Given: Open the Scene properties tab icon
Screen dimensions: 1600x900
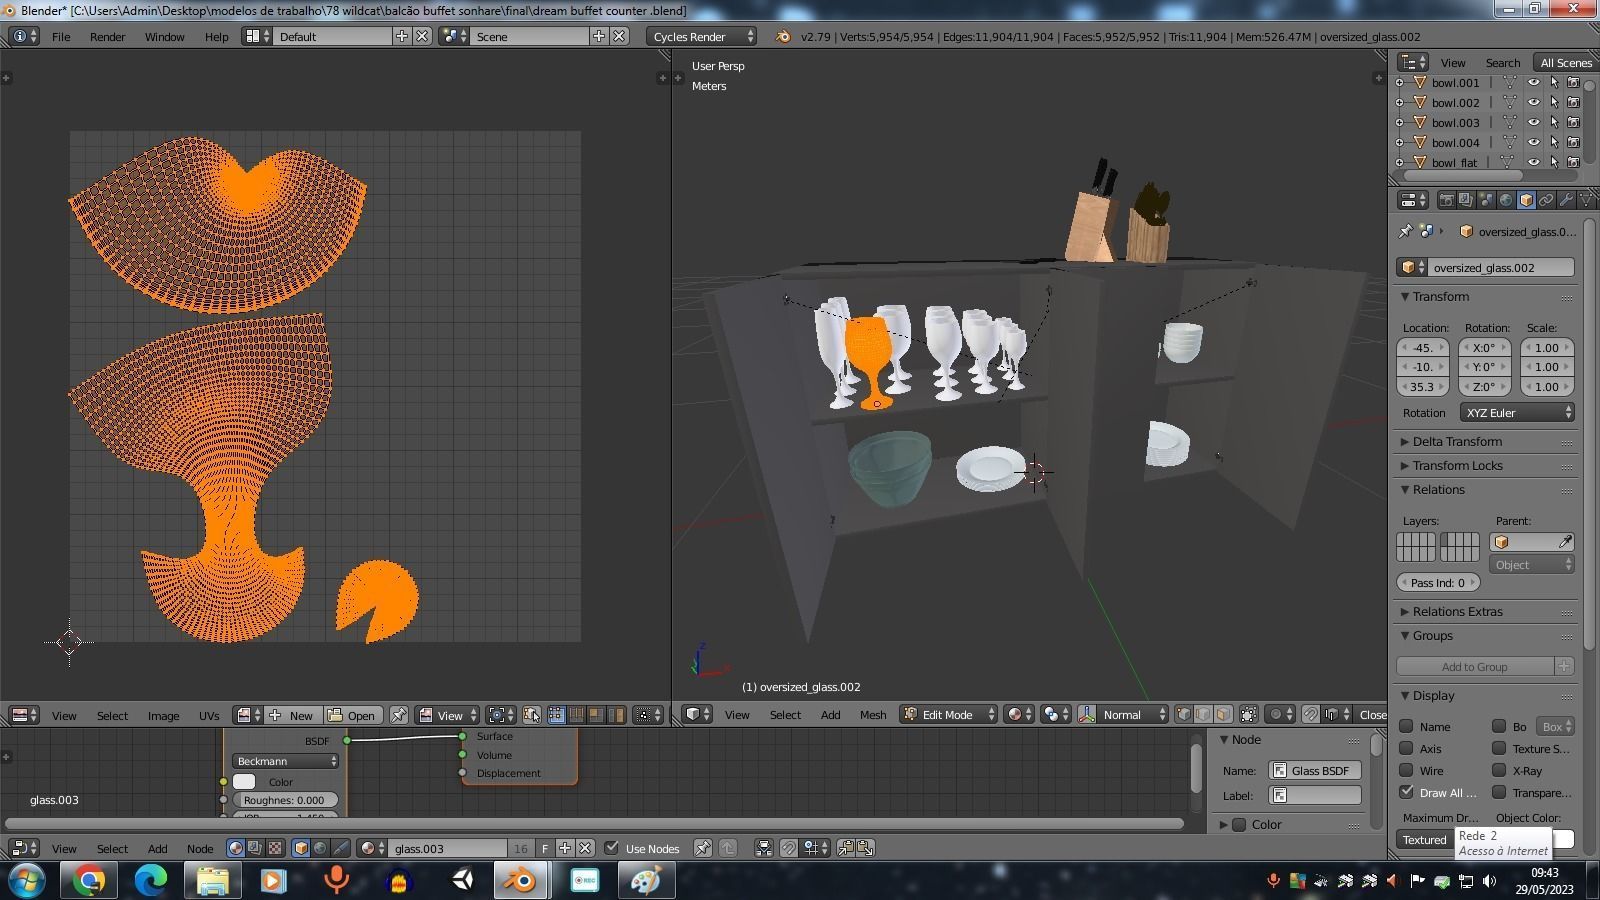Looking at the screenshot, I should coord(1486,200).
